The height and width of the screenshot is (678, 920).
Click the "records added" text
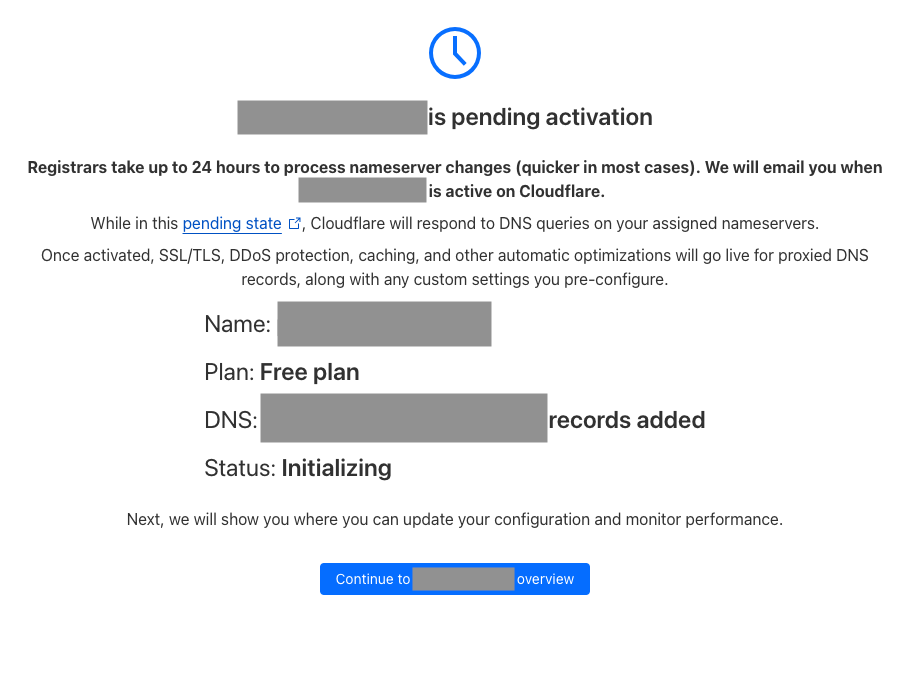tap(627, 420)
